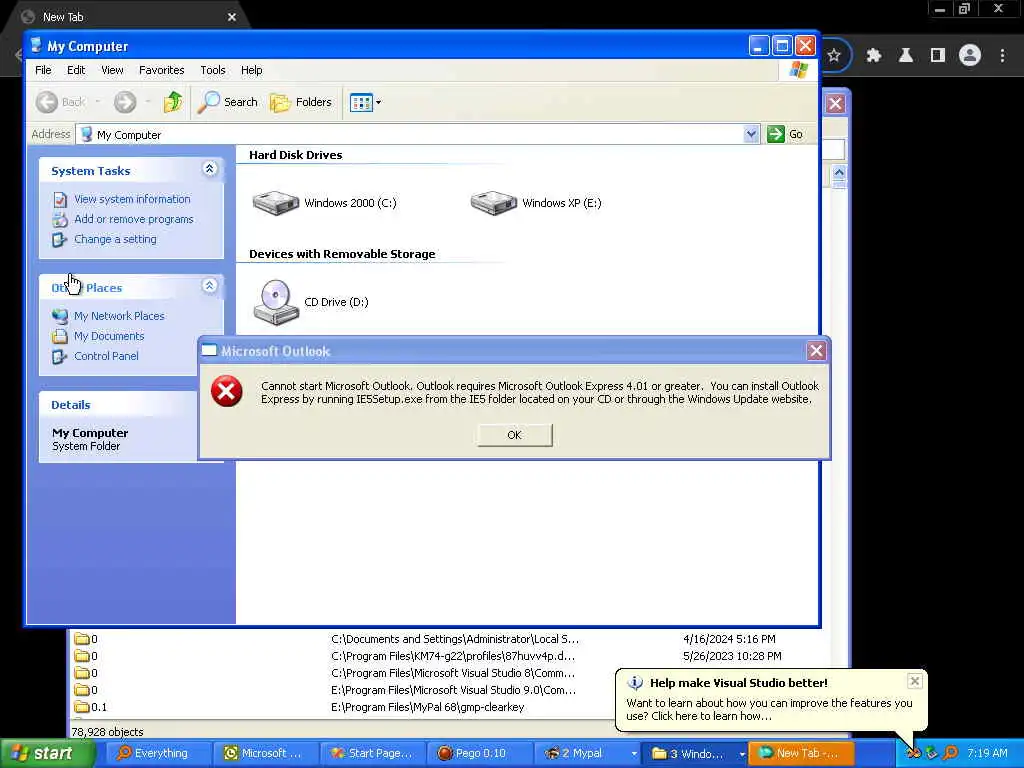Screen dimensions: 1024x768
Task: Click the Forward arrow toolbar icon
Action: point(125,102)
